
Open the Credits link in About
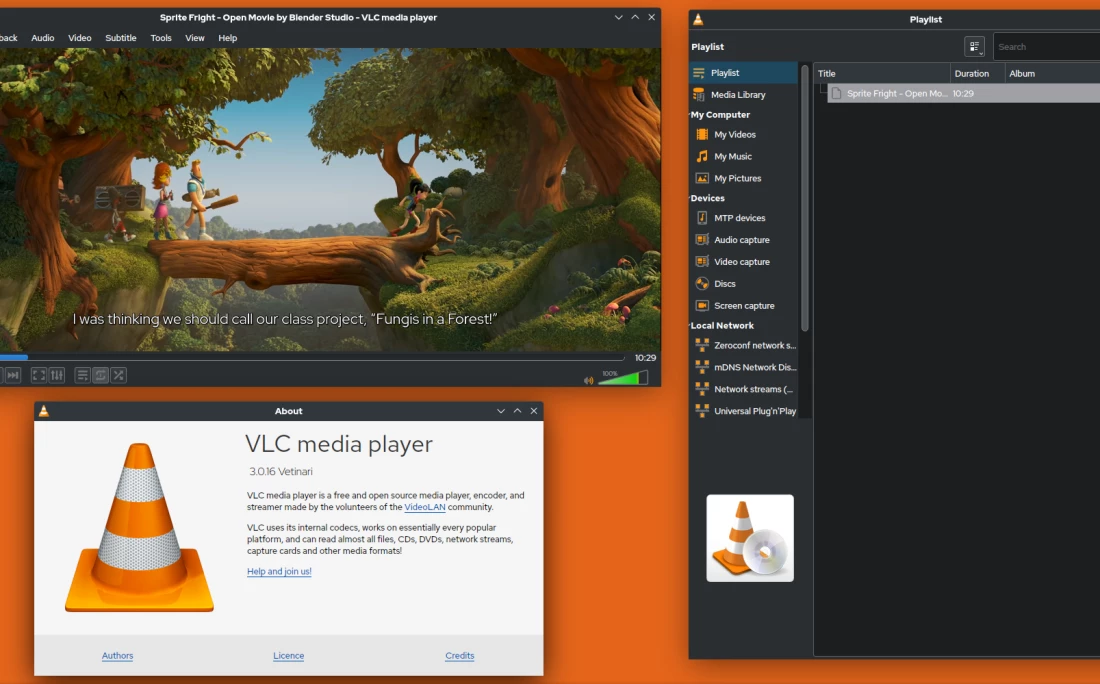click(460, 656)
